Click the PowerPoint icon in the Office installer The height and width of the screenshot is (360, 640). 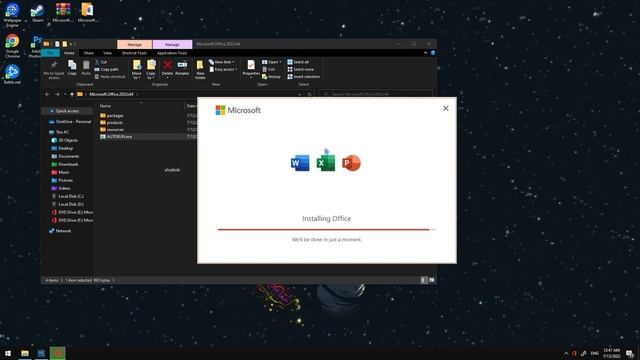click(x=351, y=163)
